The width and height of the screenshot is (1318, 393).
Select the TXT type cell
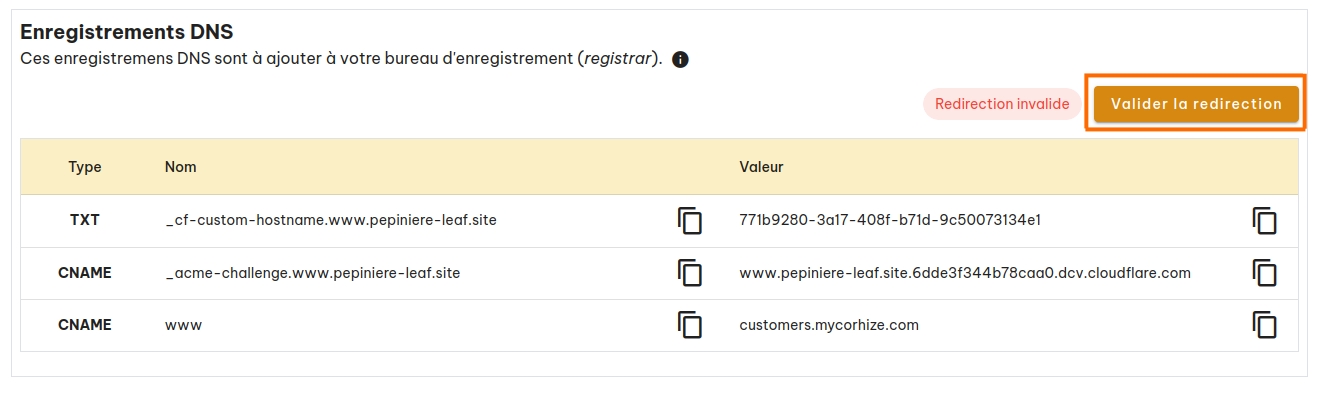(x=85, y=220)
